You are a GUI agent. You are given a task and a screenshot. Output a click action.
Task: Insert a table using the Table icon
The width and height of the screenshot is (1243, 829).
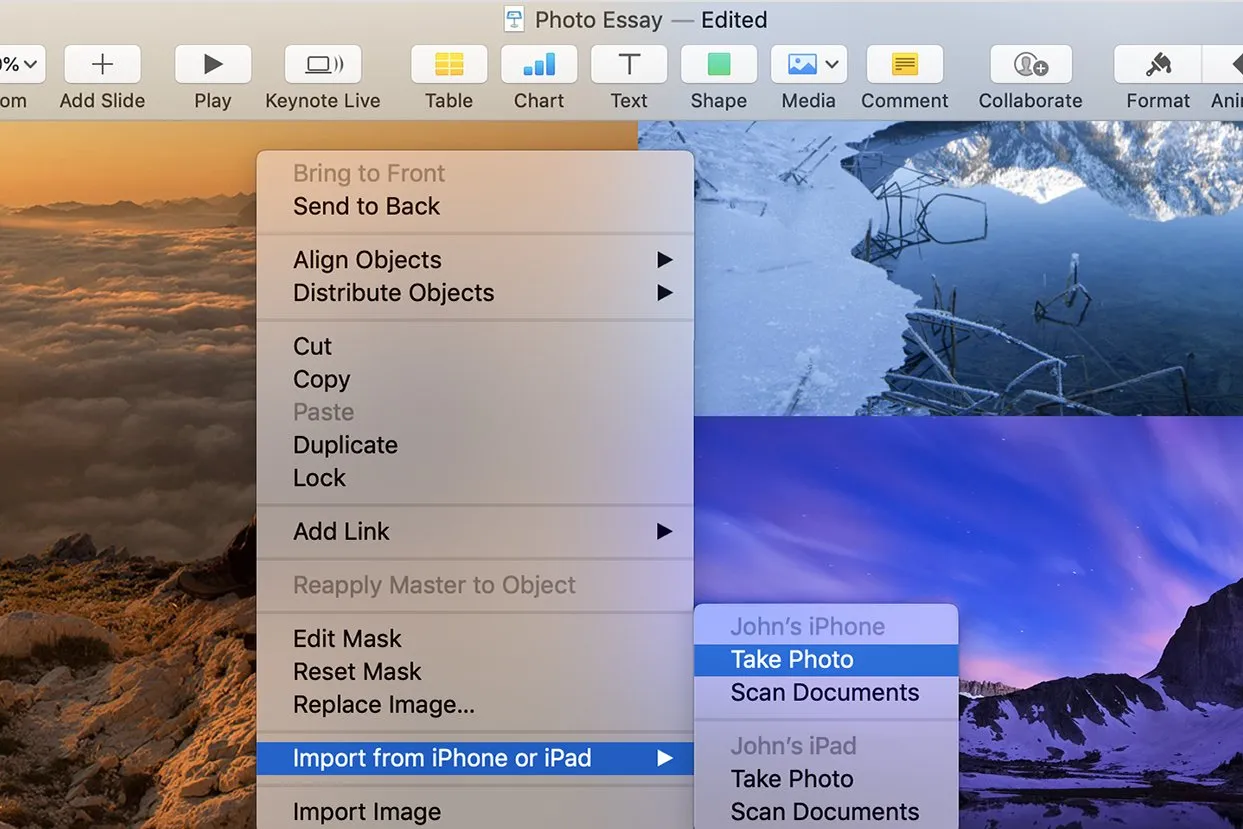click(449, 65)
